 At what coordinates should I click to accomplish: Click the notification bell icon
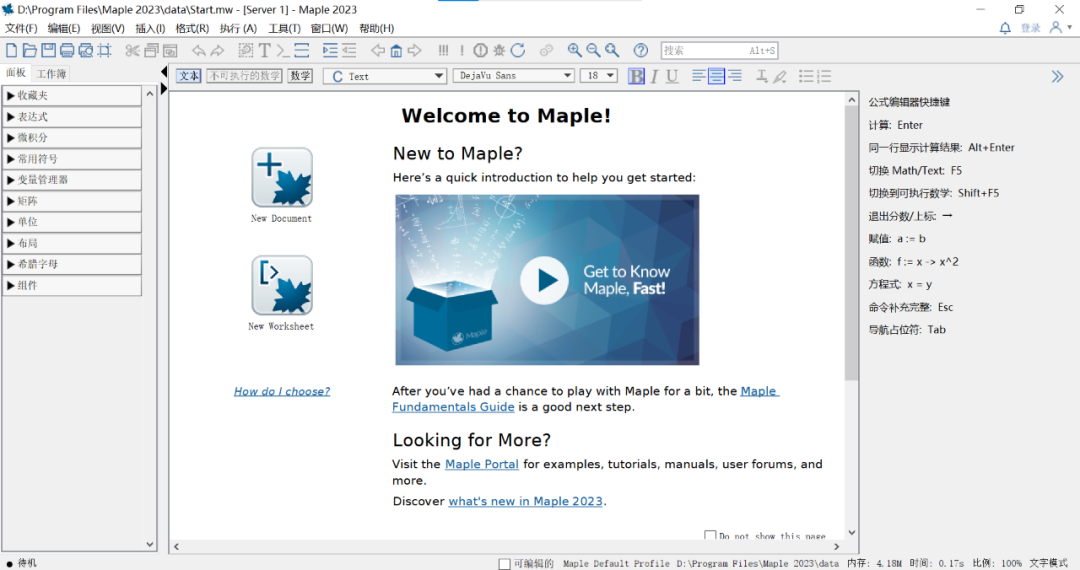point(1005,28)
